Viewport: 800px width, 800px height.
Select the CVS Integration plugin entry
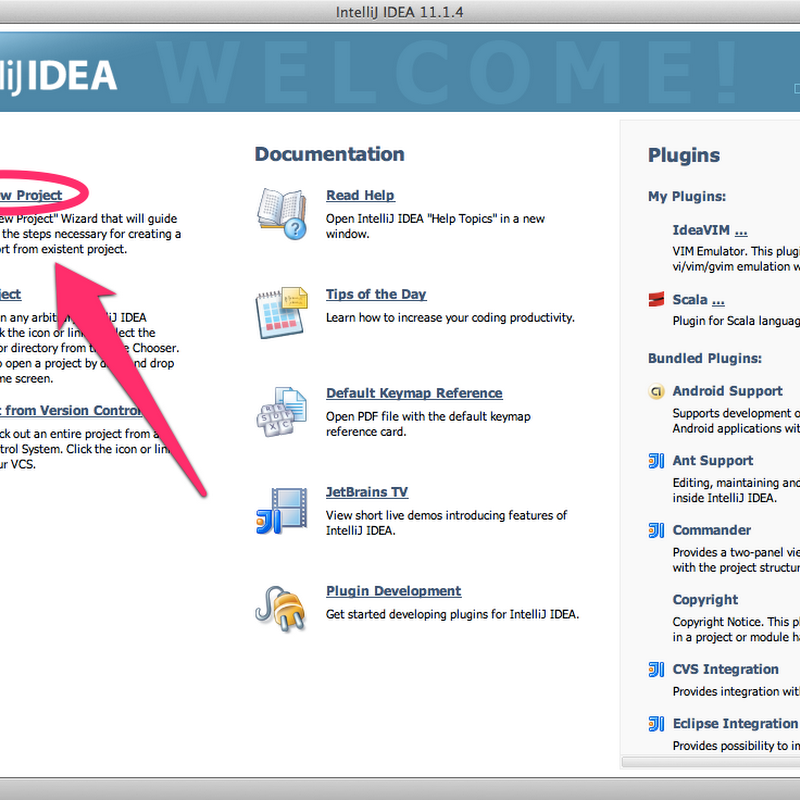click(x=726, y=669)
